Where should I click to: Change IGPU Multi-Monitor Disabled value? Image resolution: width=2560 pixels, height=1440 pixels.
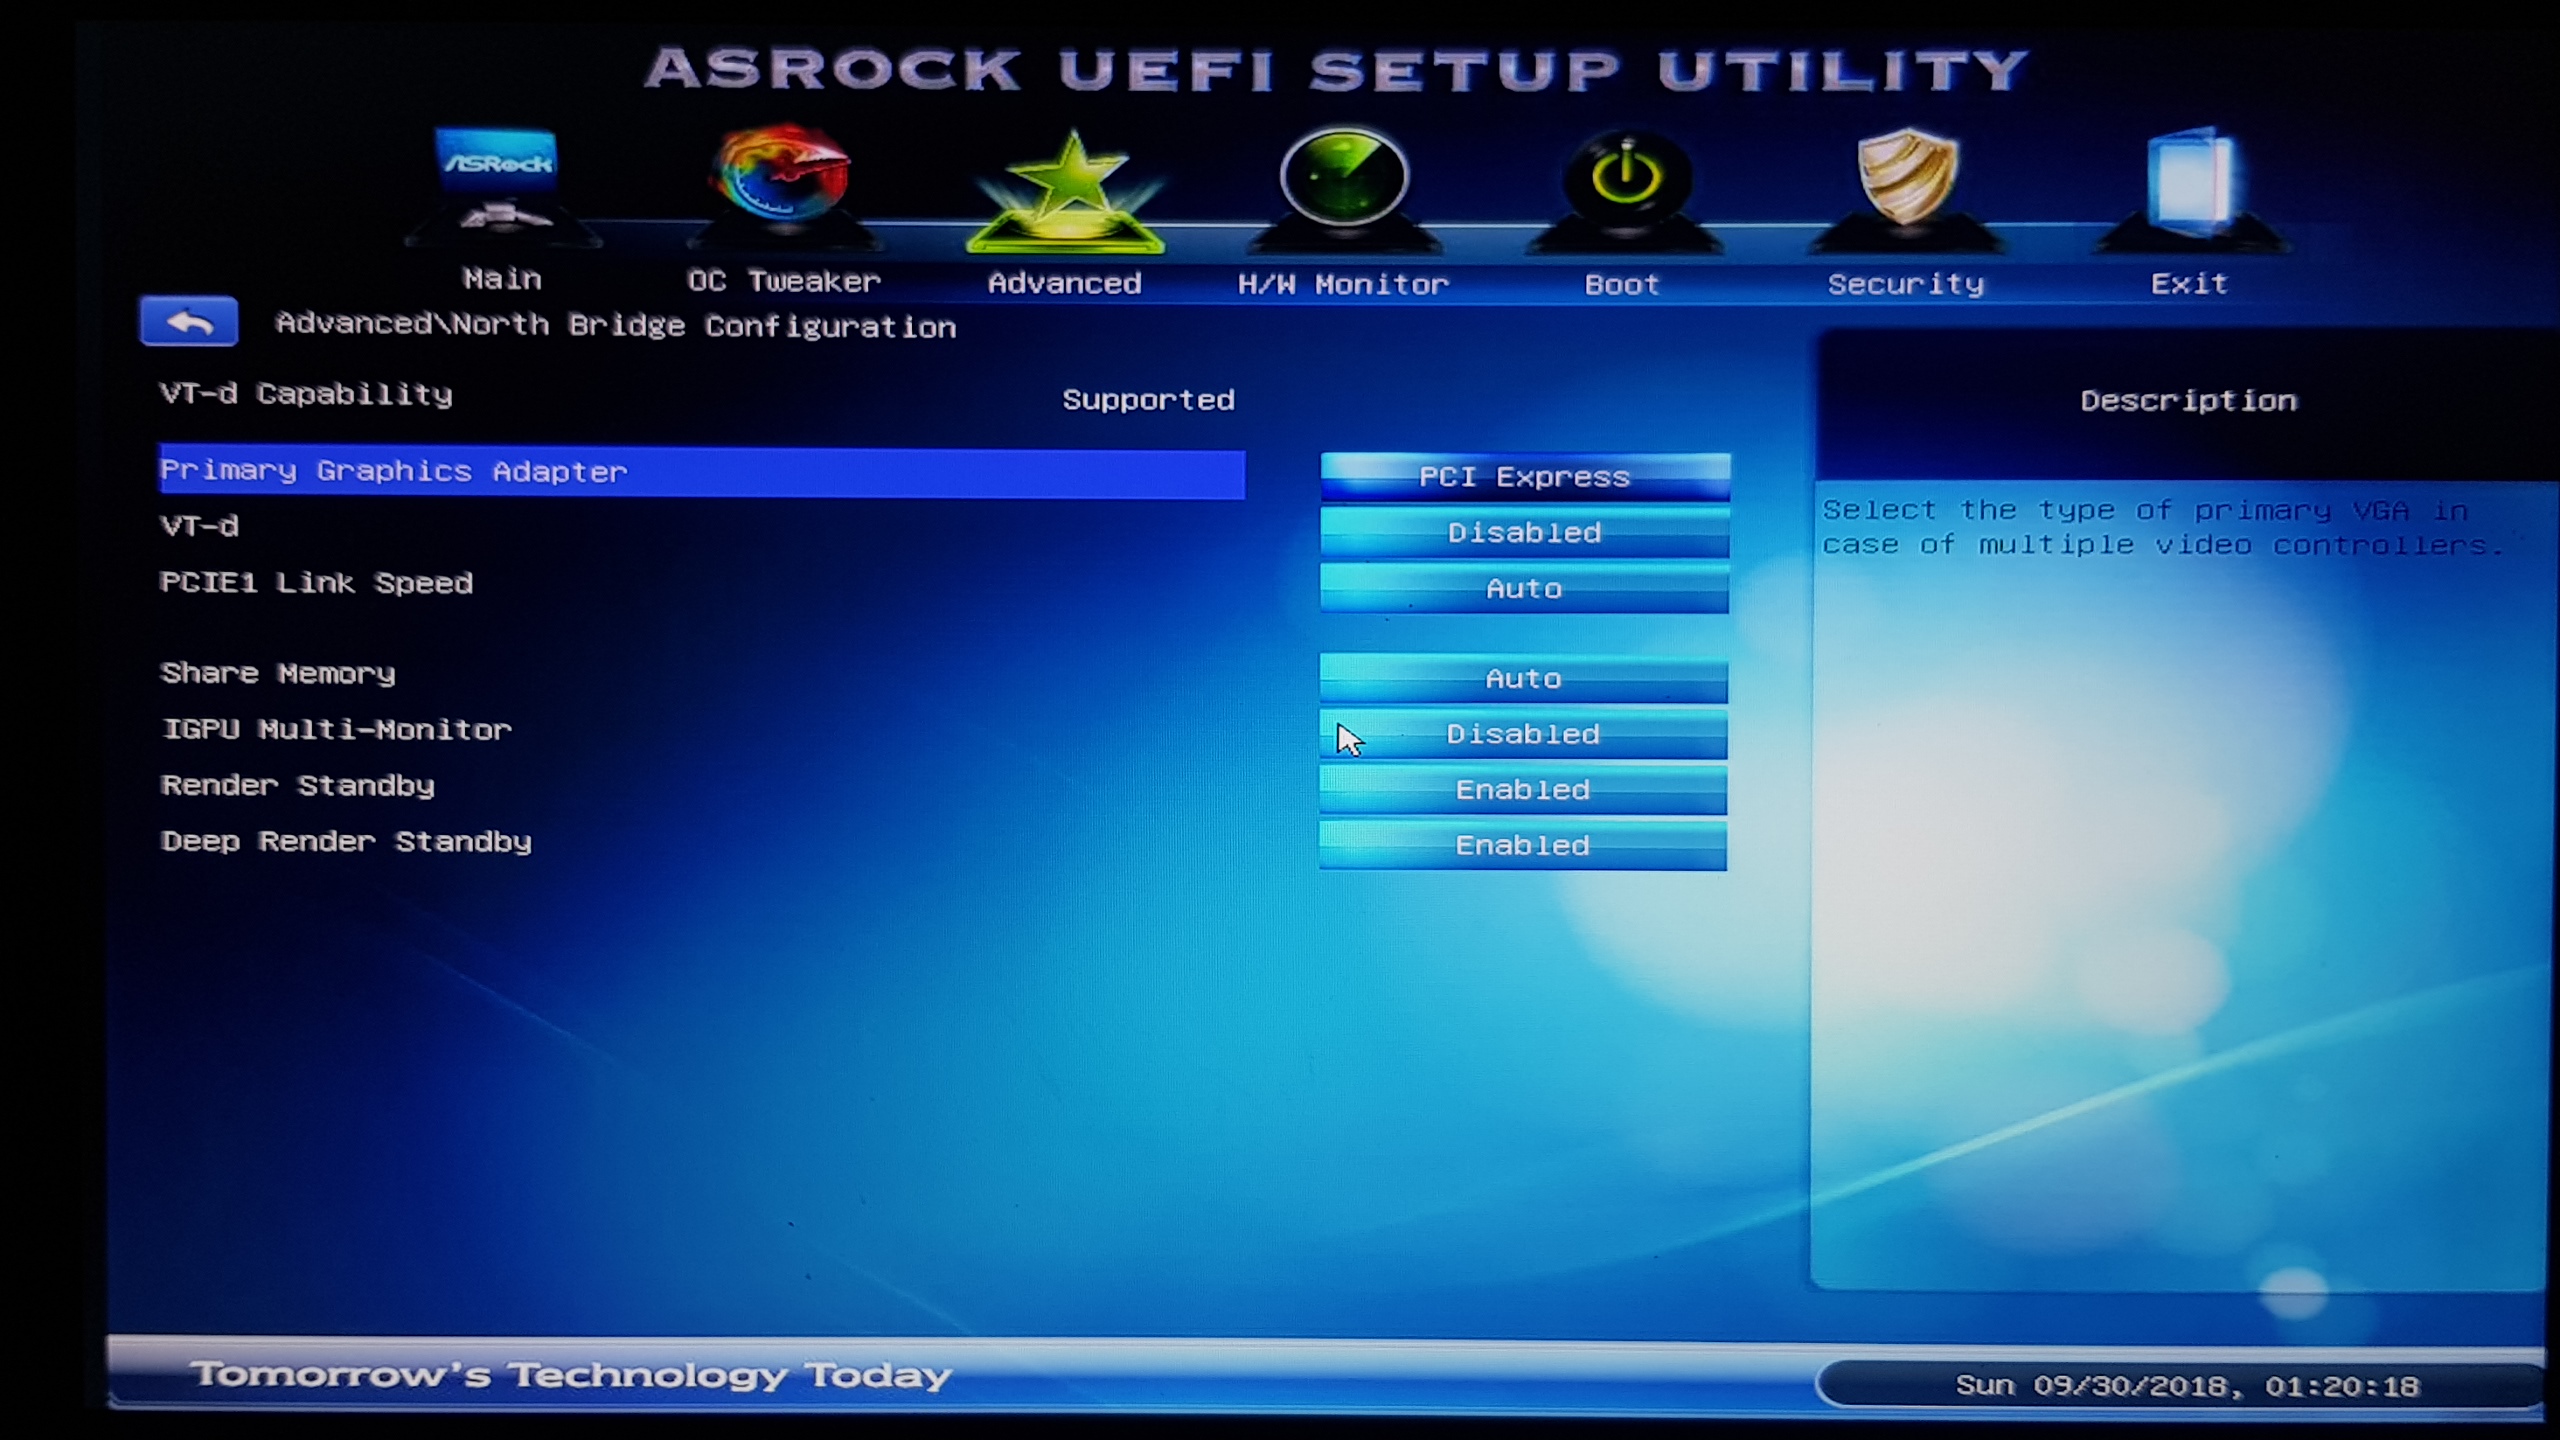click(1523, 734)
